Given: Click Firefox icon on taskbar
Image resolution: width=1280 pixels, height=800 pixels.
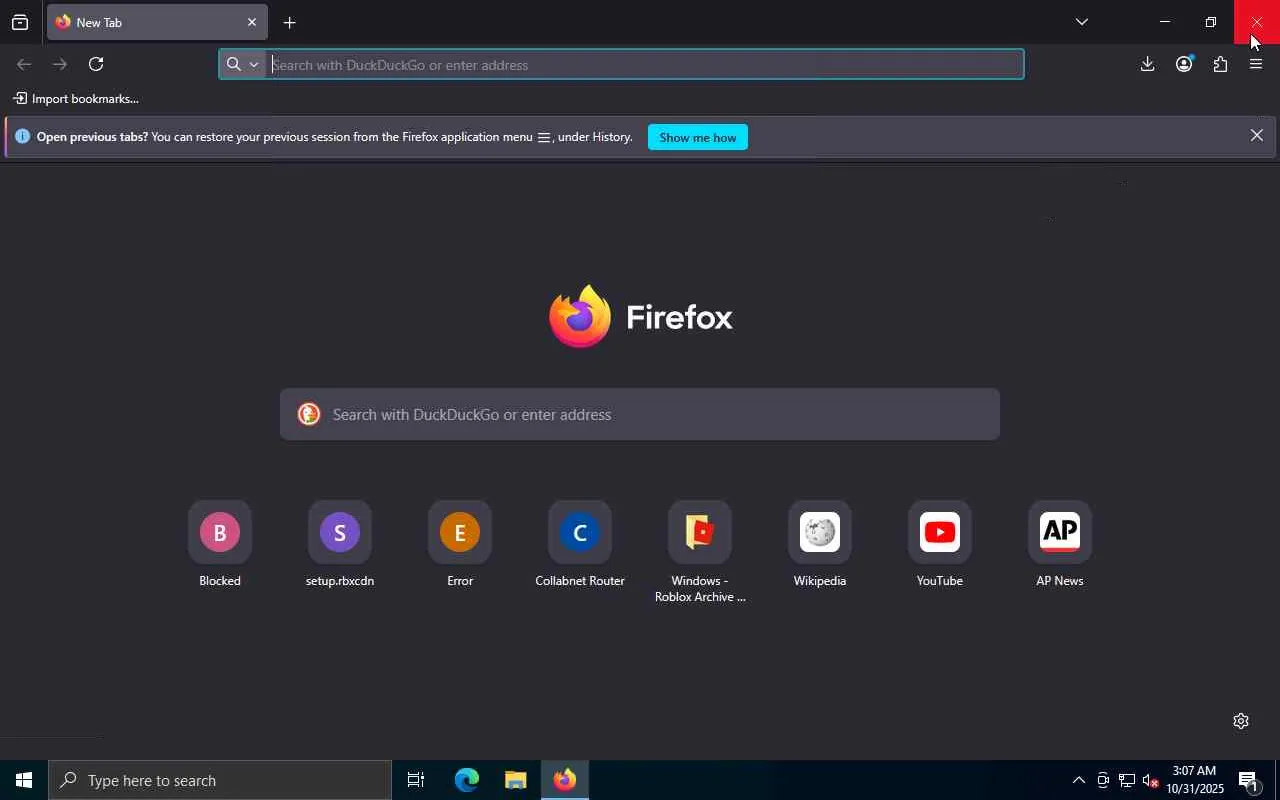Looking at the screenshot, I should click(565, 780).
